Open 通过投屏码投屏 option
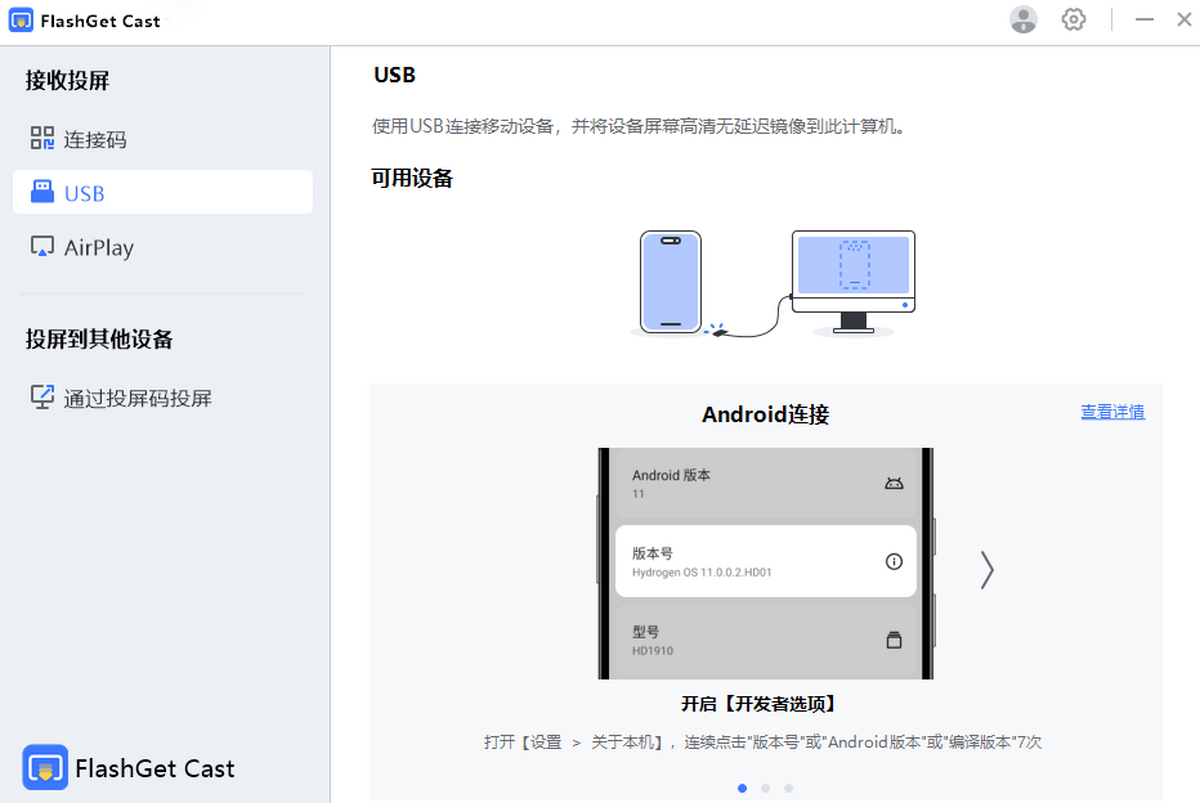Viewport: 1200px width, 803px height. point(163,398)
